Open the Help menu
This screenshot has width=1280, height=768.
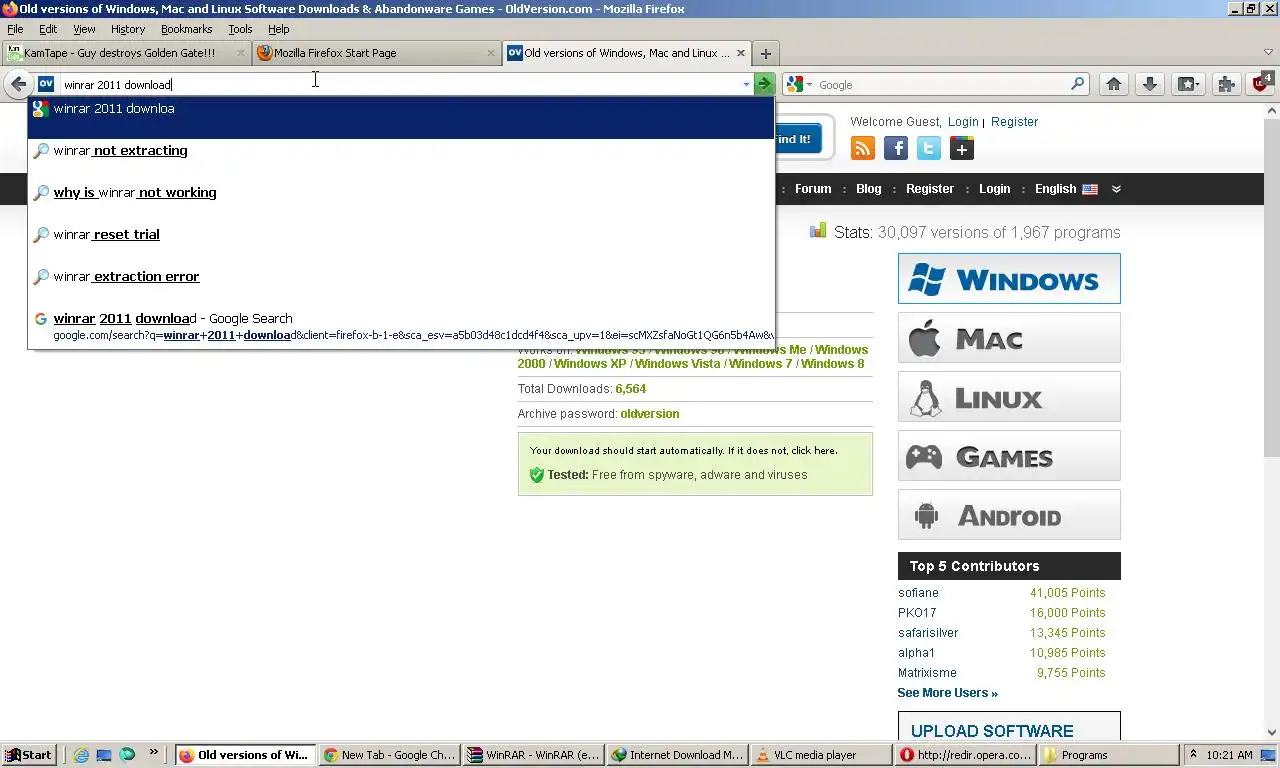[279, 29]
